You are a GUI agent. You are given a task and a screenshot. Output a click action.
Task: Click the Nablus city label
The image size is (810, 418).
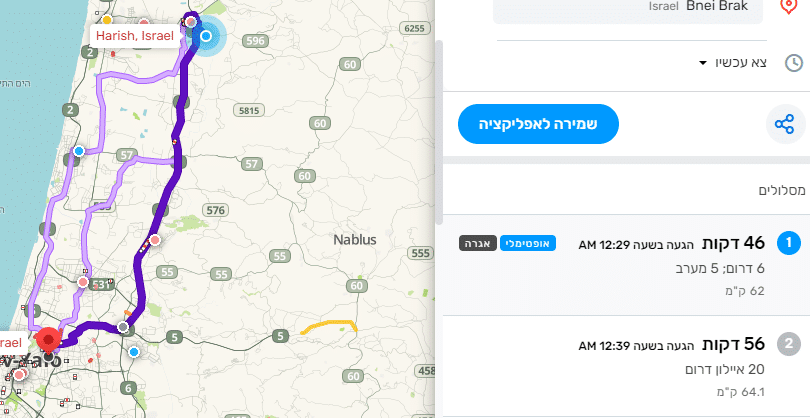tap(355, 240)
